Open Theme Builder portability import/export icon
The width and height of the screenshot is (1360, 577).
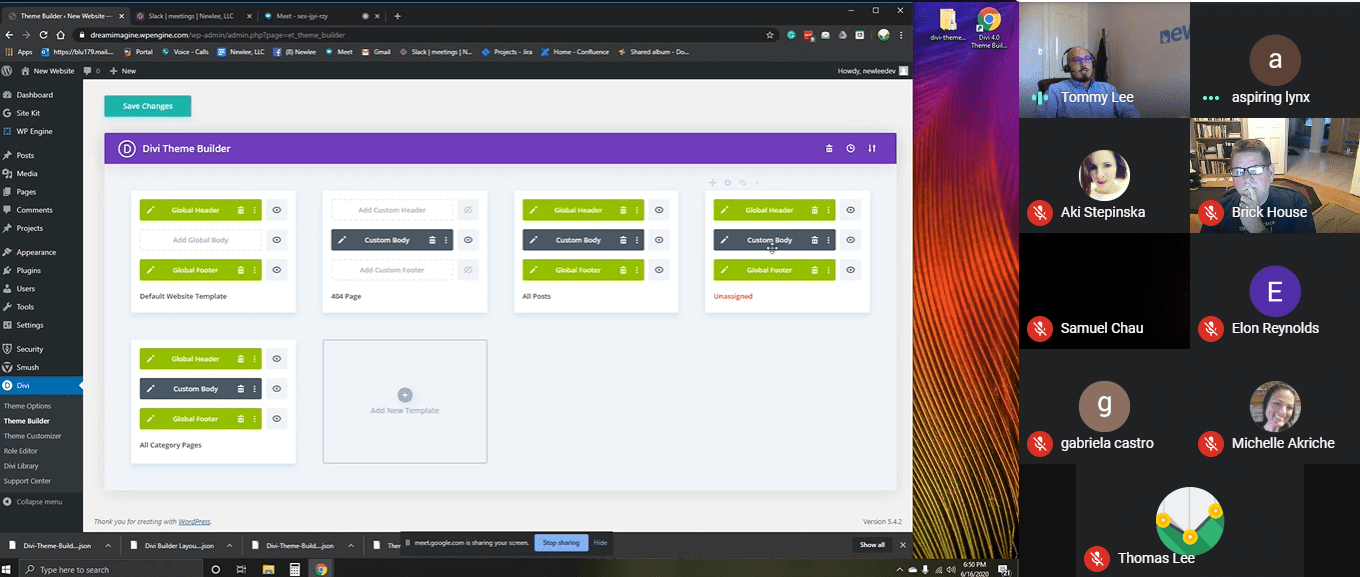[x=872, y=148]
